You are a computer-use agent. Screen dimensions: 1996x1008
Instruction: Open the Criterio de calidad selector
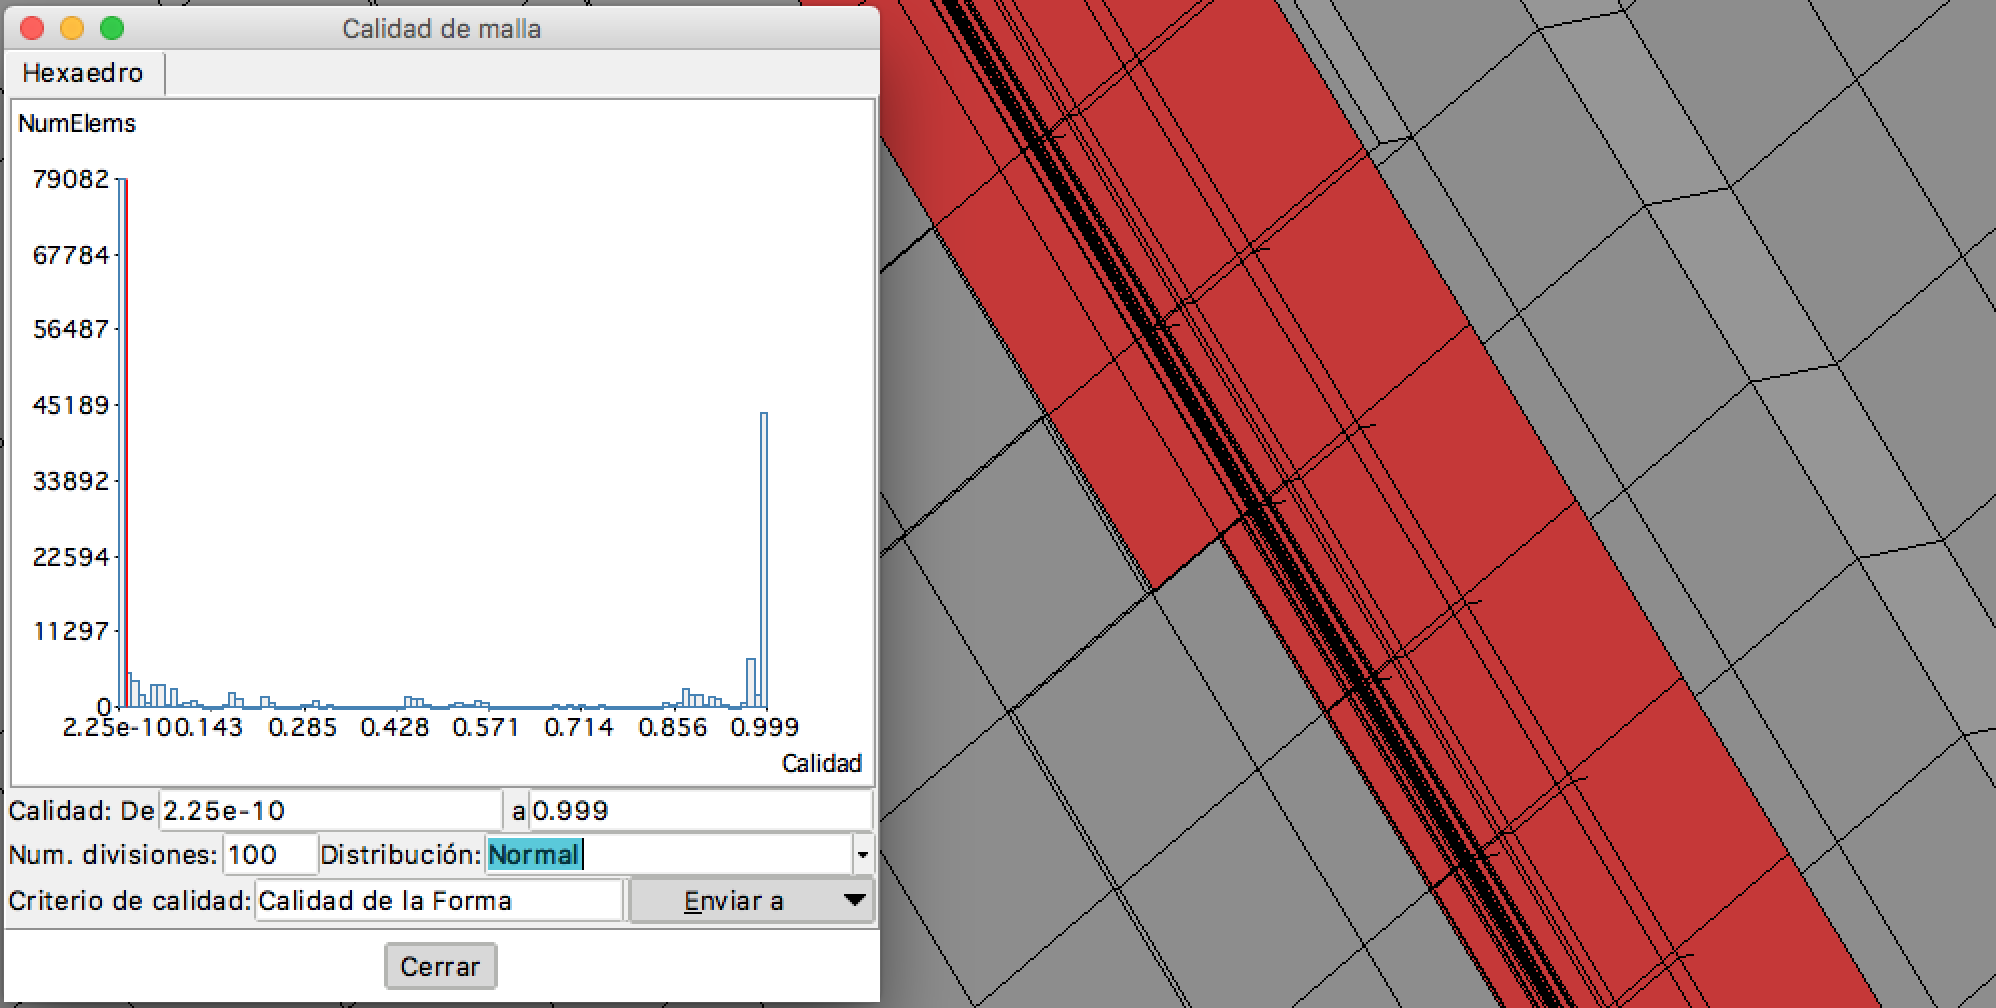click(438, 900)
